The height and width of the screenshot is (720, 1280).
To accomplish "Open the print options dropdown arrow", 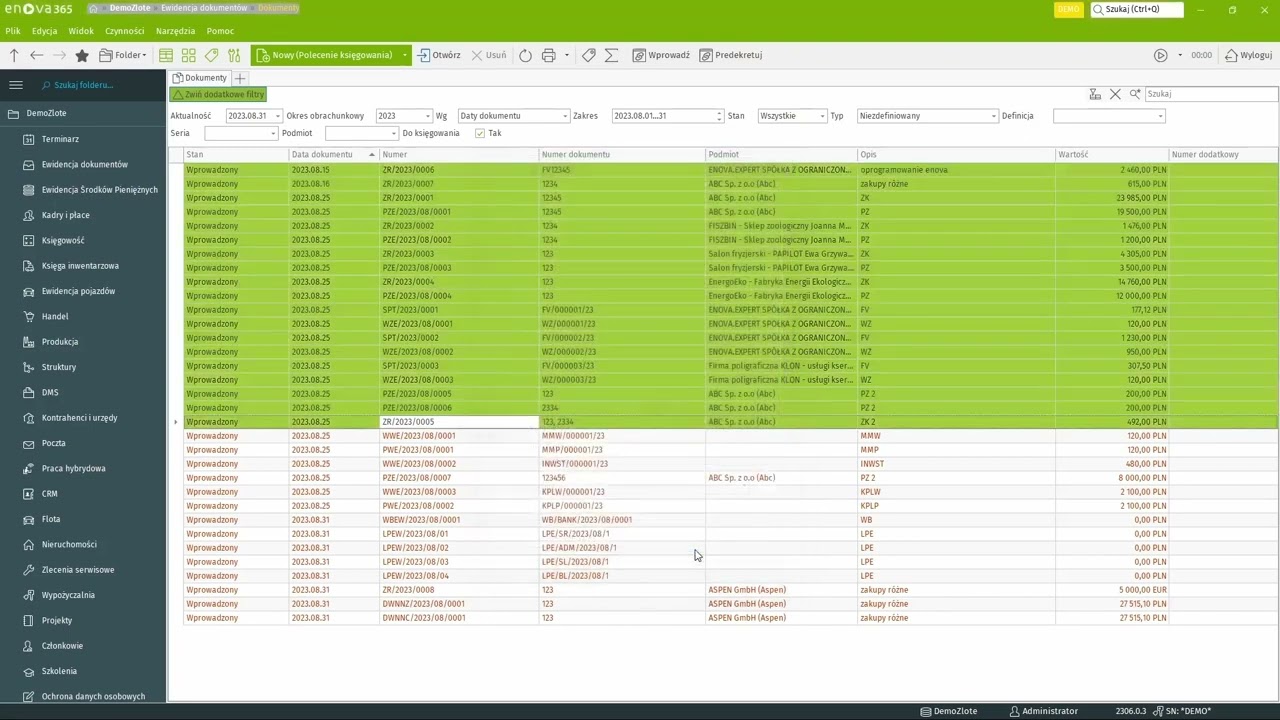I will click(x=566, y=55).
